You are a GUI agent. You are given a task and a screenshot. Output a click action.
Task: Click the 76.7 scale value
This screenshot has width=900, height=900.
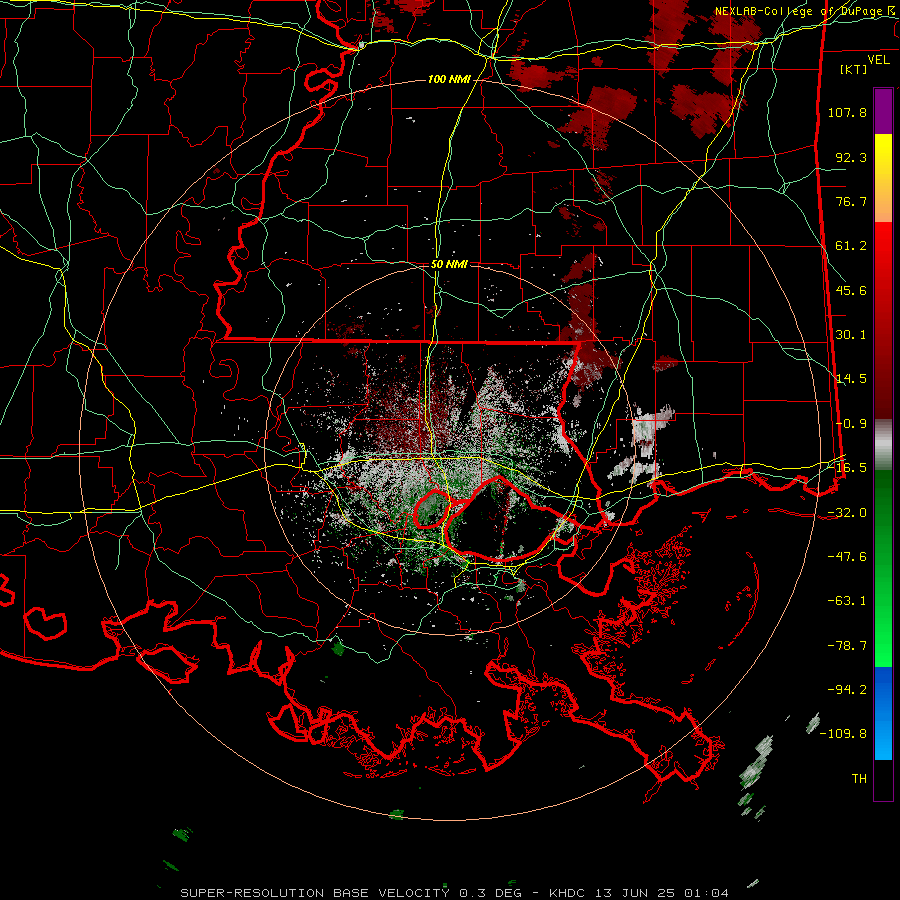point(851,201)
